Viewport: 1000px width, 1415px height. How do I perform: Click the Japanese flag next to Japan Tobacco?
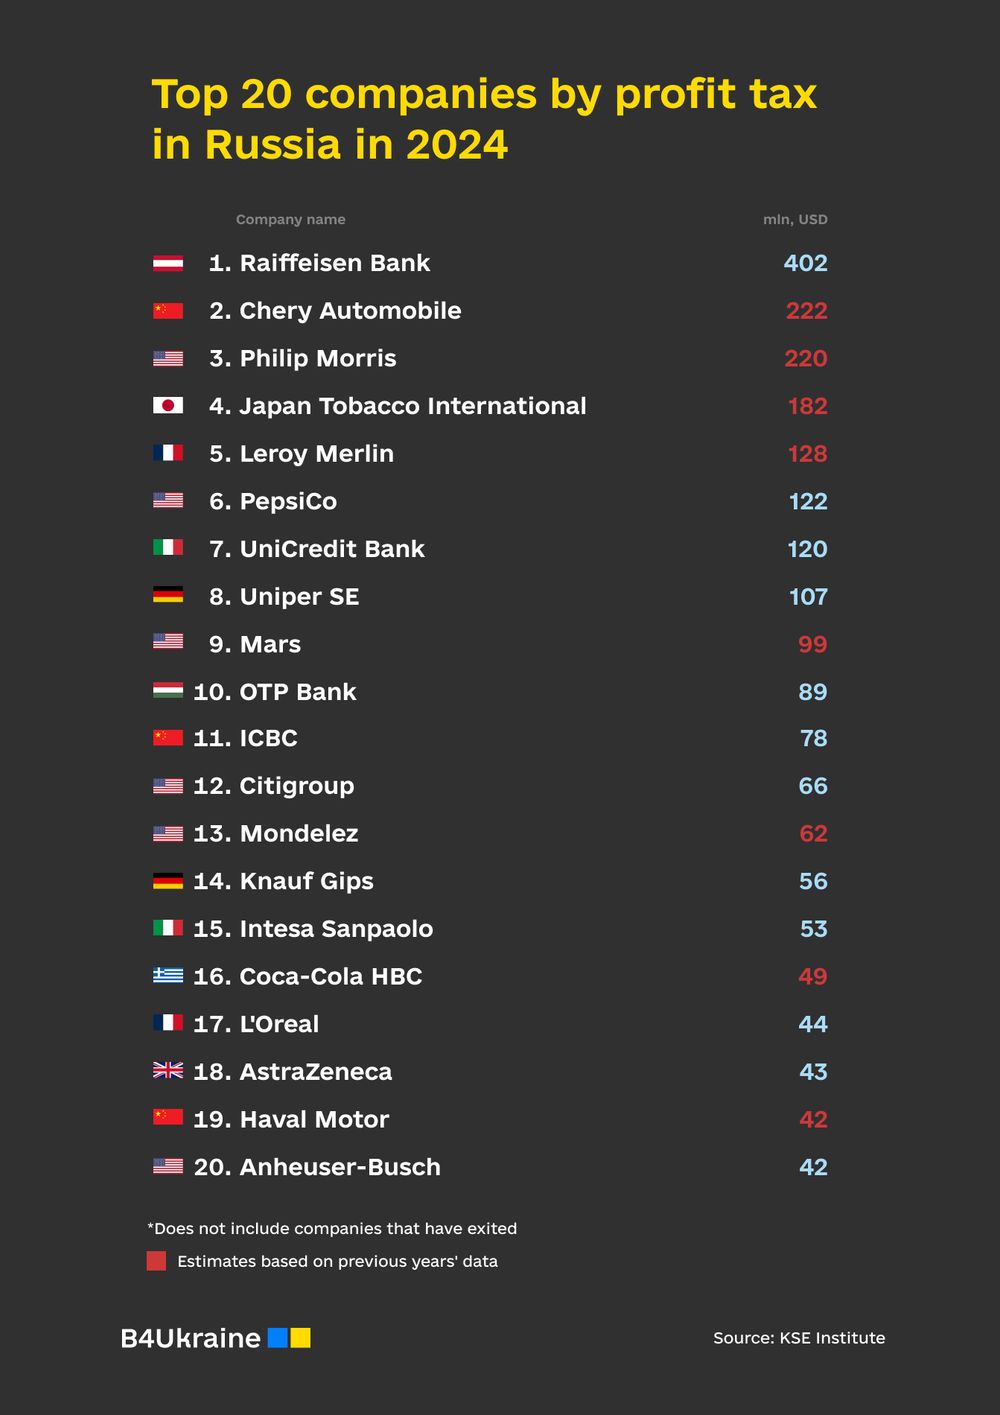pyautogui.click(x=167, y=406)
